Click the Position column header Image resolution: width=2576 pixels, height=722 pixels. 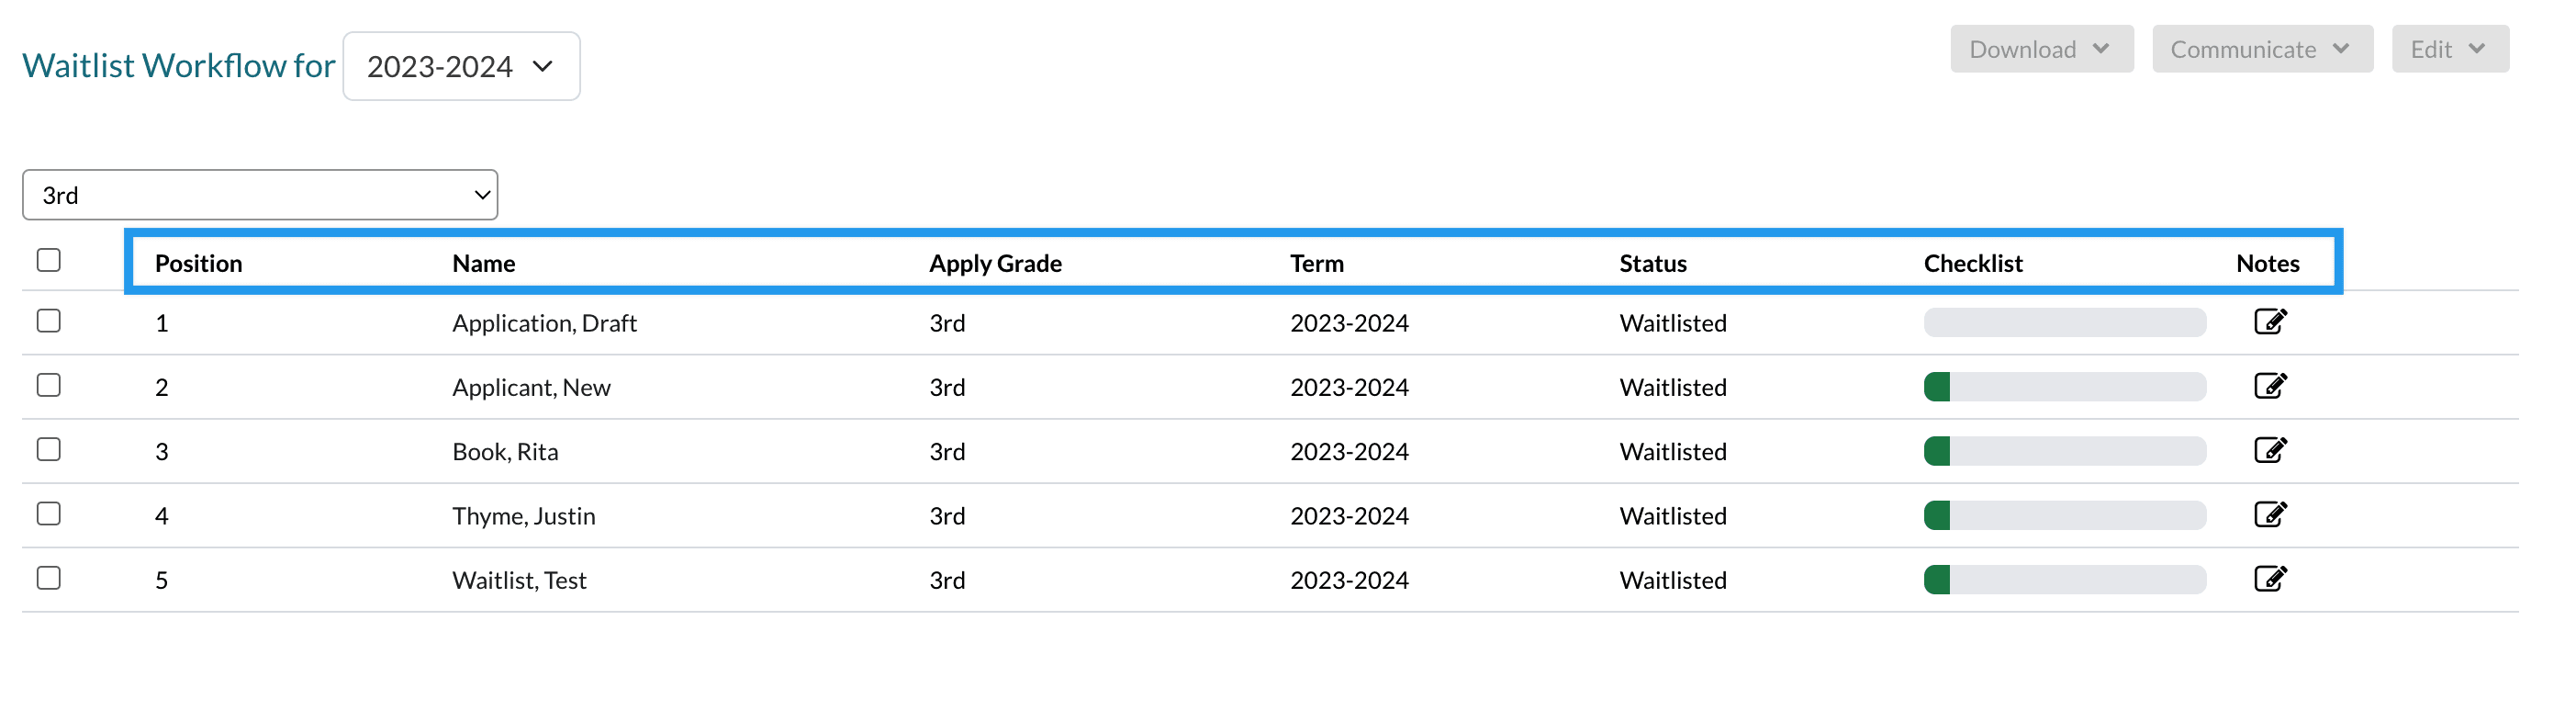(198, 264)
